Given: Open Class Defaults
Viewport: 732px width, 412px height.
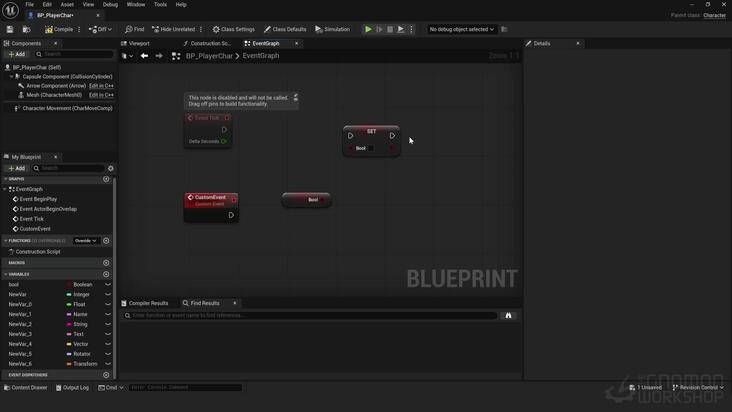Looking at the screenshot, I should pyautogui.click(x=285, y=29).
